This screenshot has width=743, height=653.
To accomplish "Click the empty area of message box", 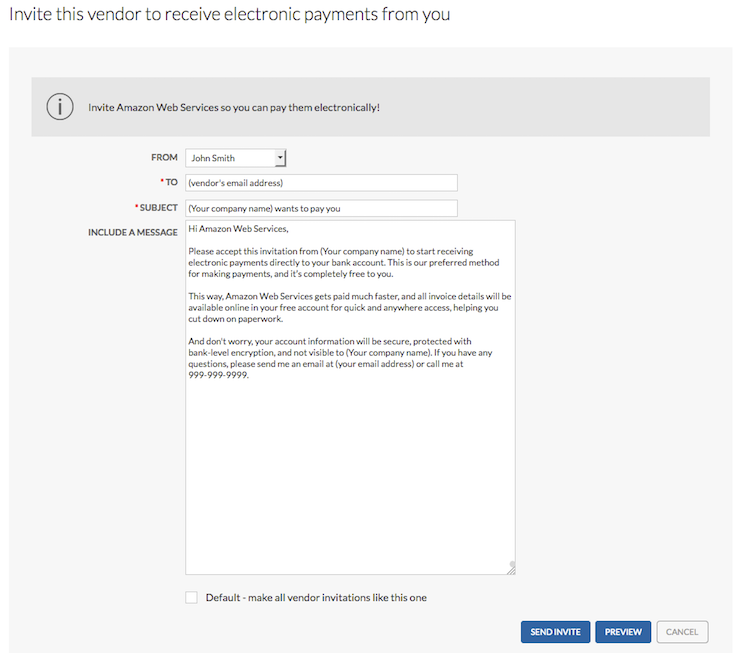I will [350, 474].
